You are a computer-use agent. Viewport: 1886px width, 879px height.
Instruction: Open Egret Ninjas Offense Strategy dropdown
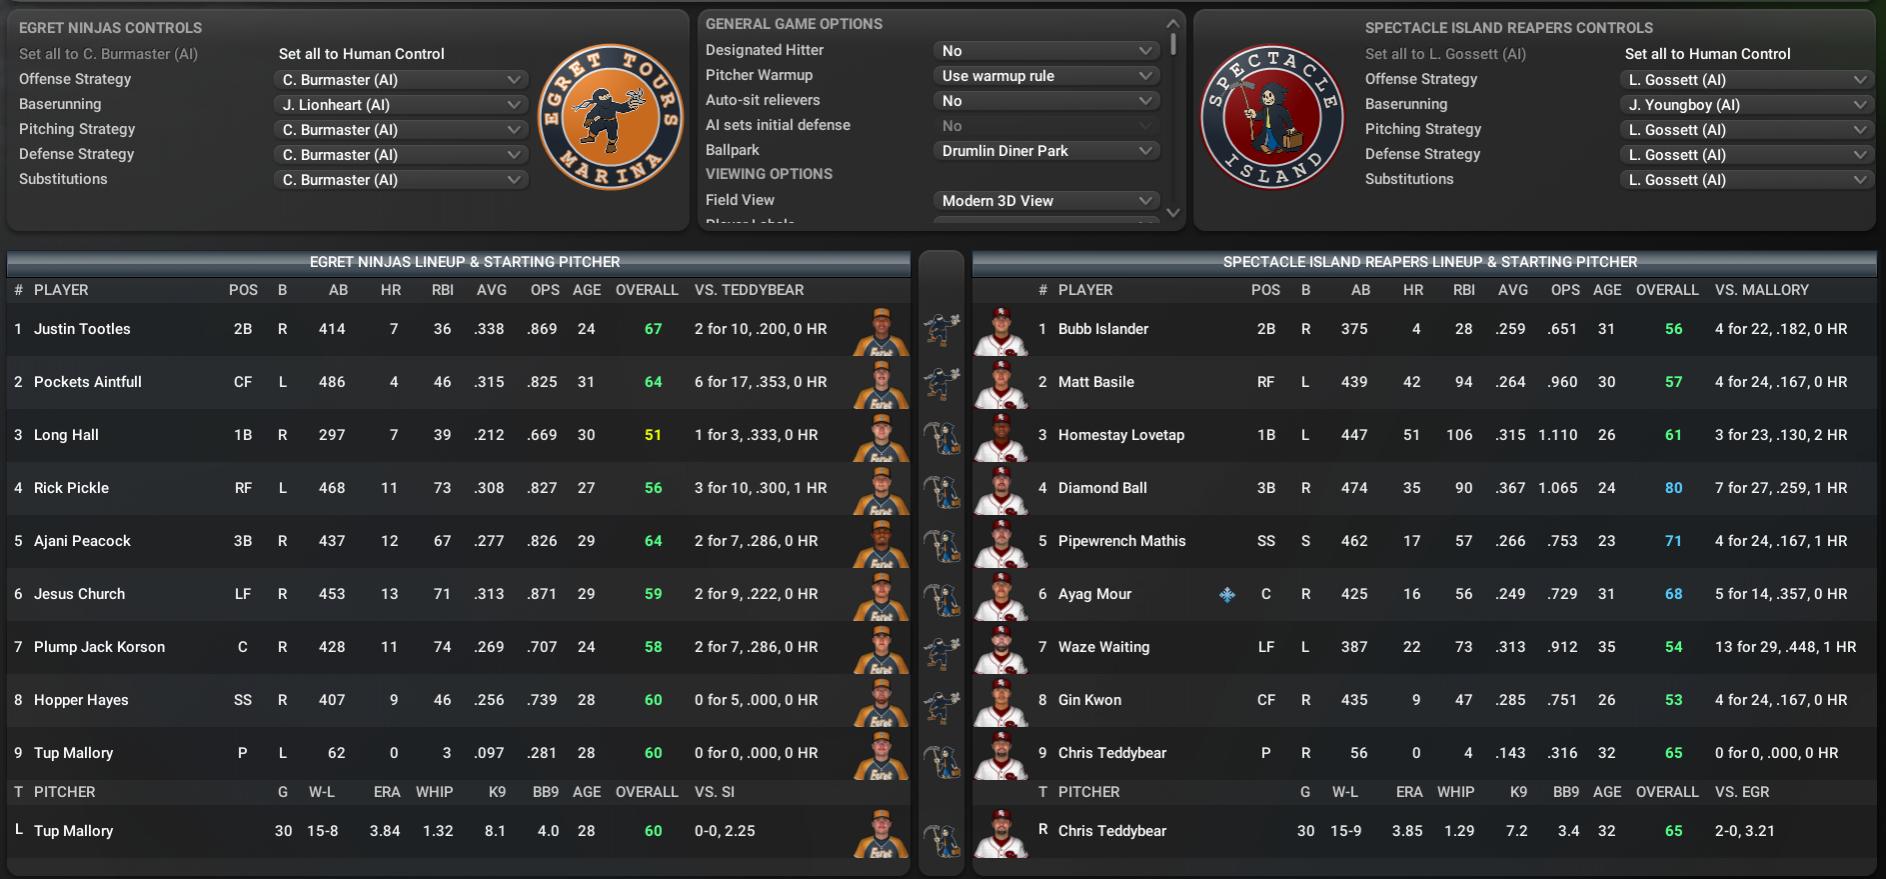coord(401,80)
